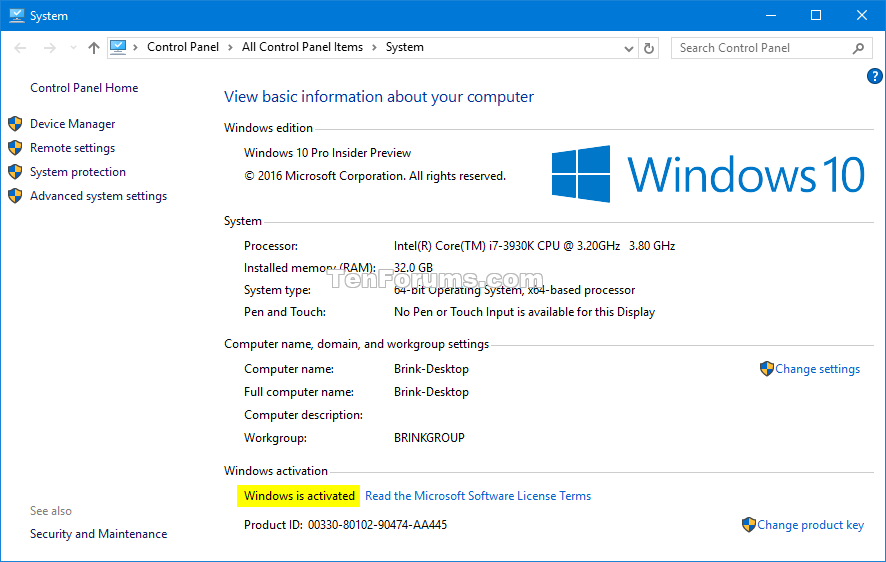Viewport: 886px width, 562px height.
Task: Maximize the System window
Action: coord(816,16)
